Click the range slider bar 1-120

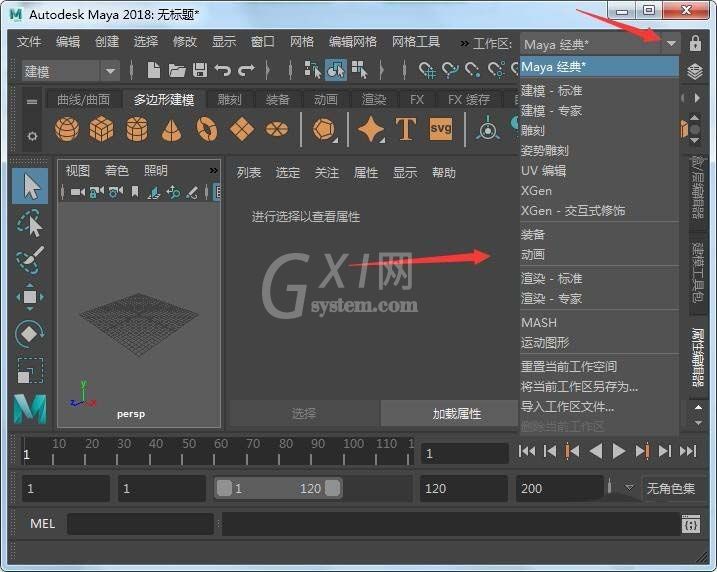(x=278, y=488)
